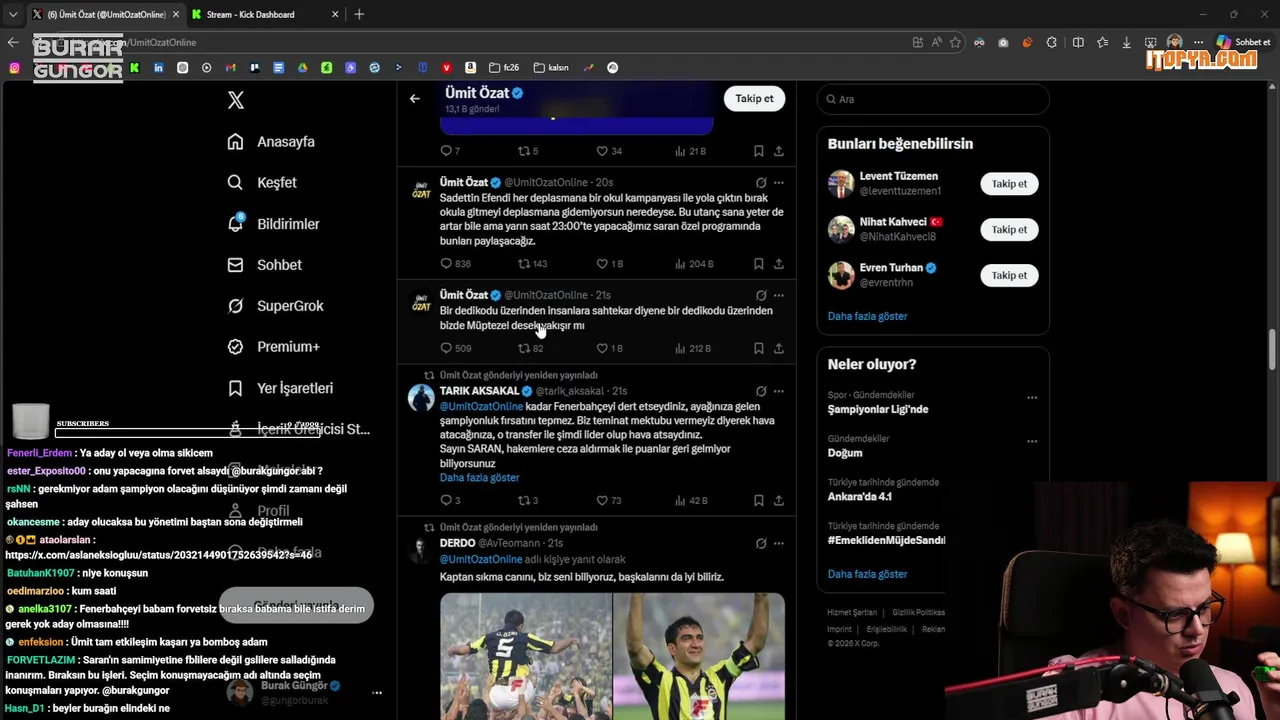Open a new browser tab with the plus button

pos(359,14)
